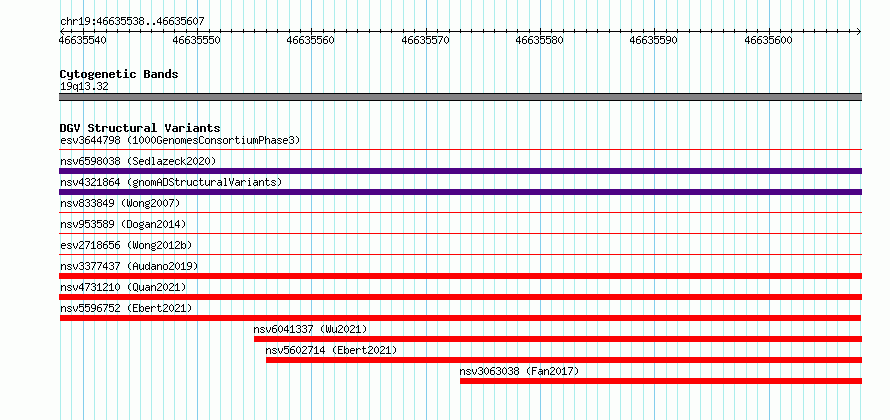Click the nsv3063038 (Fan2017) label
Viewport: 890px width, 420px height.
(519, 371)
